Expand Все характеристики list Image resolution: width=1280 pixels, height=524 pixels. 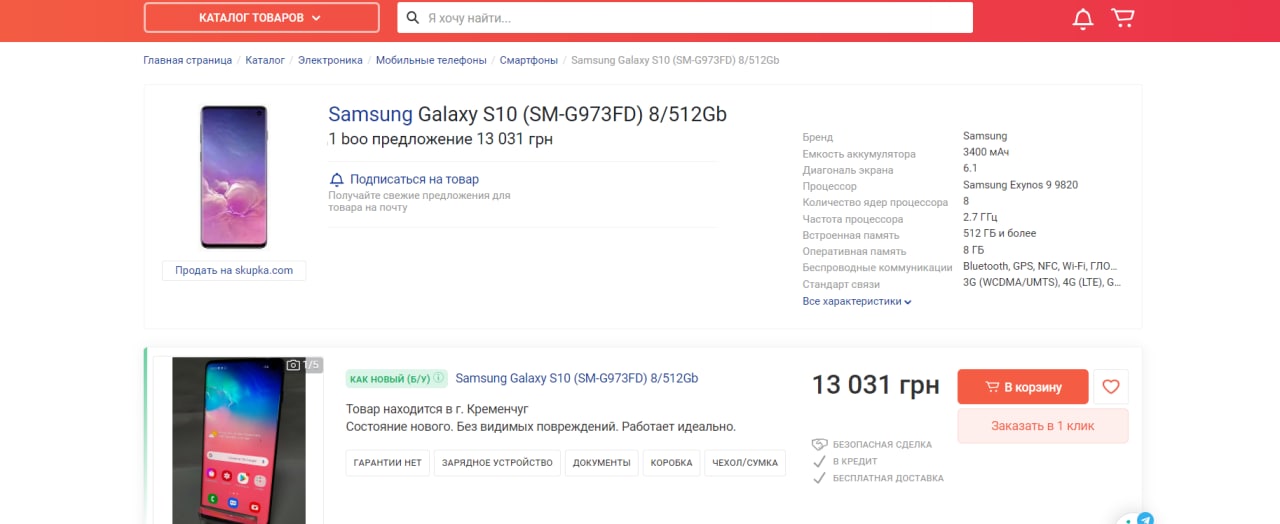(x=857, y=301)
